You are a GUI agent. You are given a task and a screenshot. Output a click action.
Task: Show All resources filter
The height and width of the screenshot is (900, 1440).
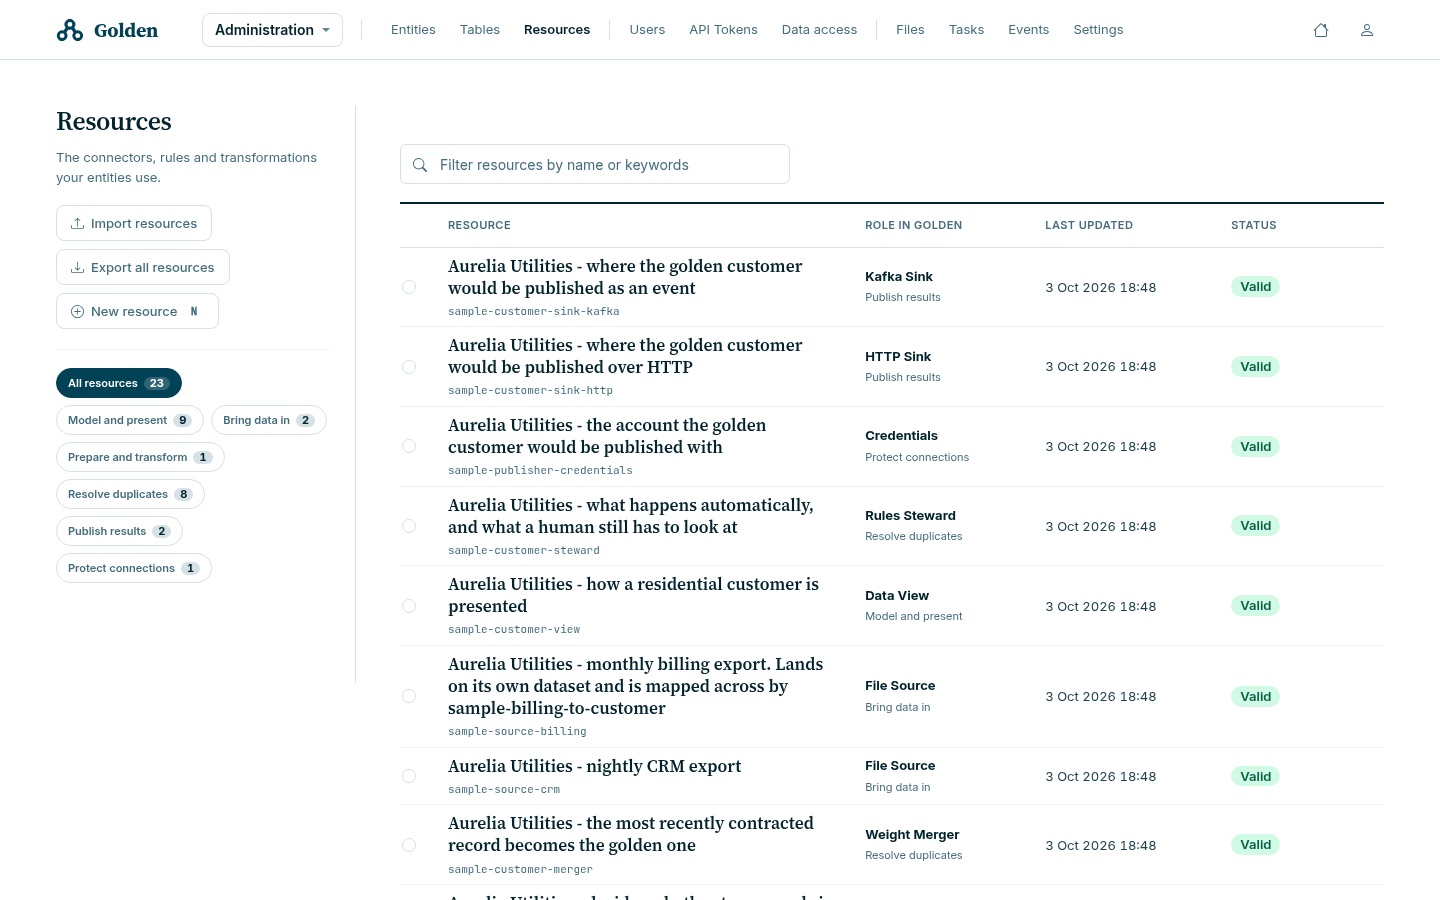(119, 383)
